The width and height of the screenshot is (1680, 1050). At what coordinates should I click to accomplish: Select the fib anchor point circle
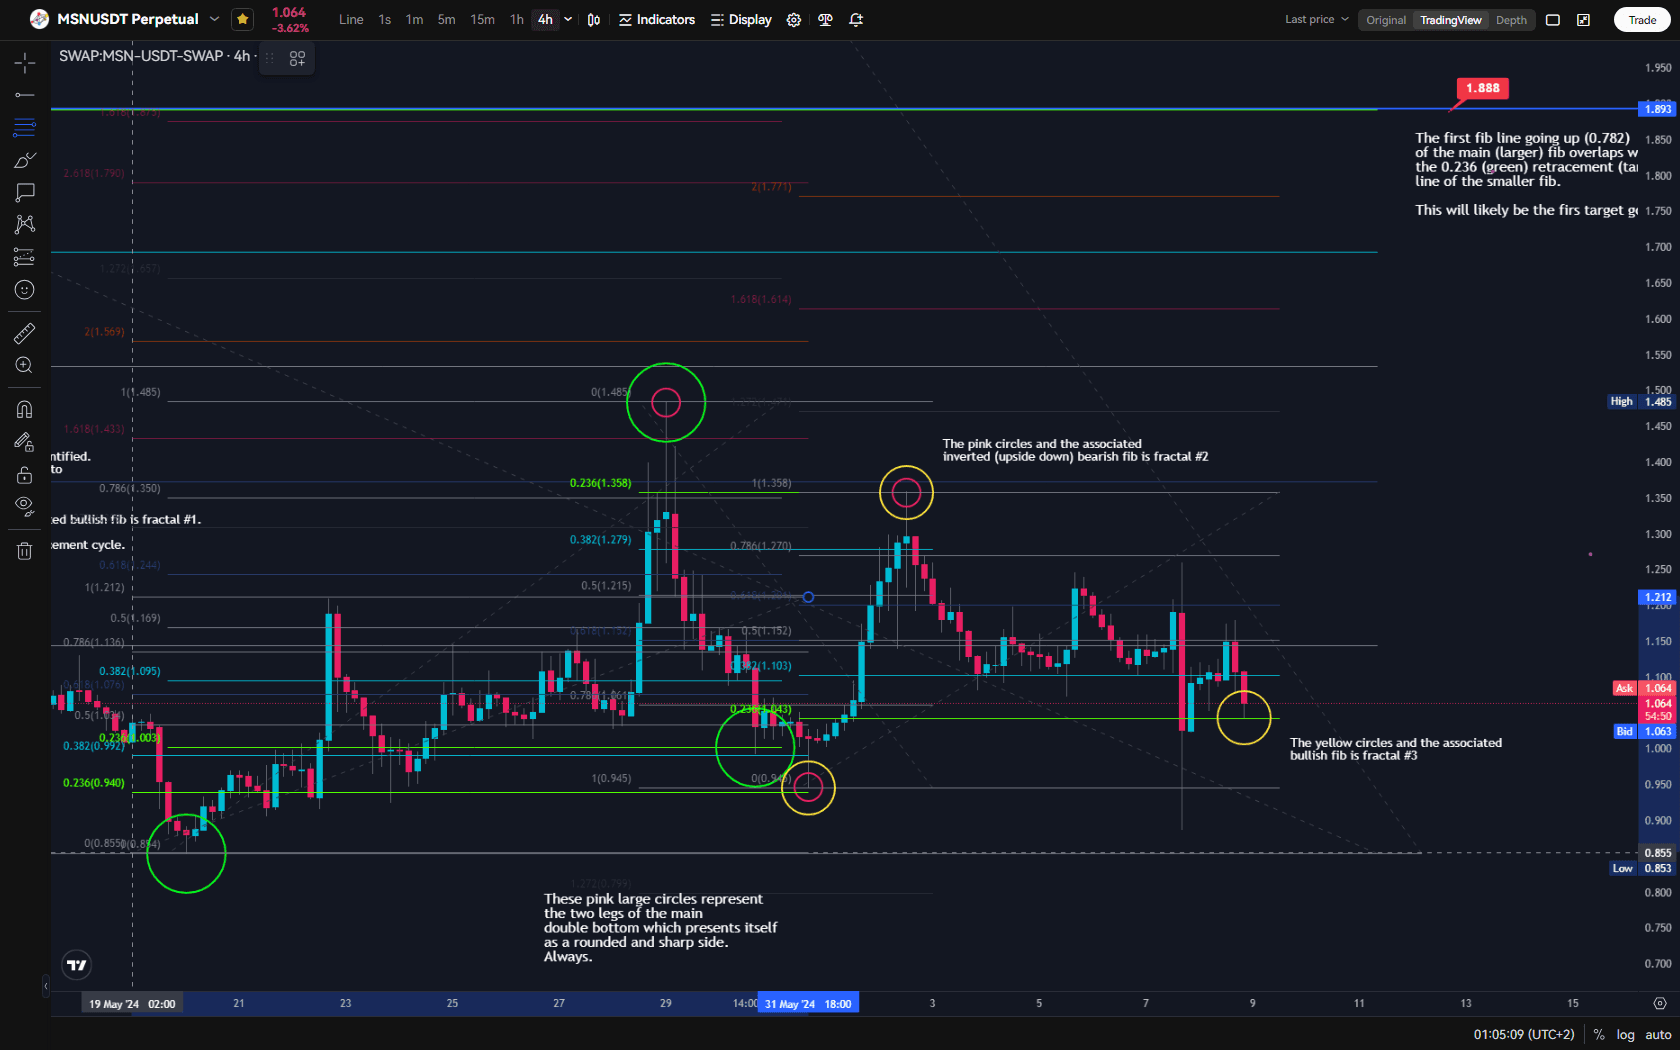[x=808, y=597]
